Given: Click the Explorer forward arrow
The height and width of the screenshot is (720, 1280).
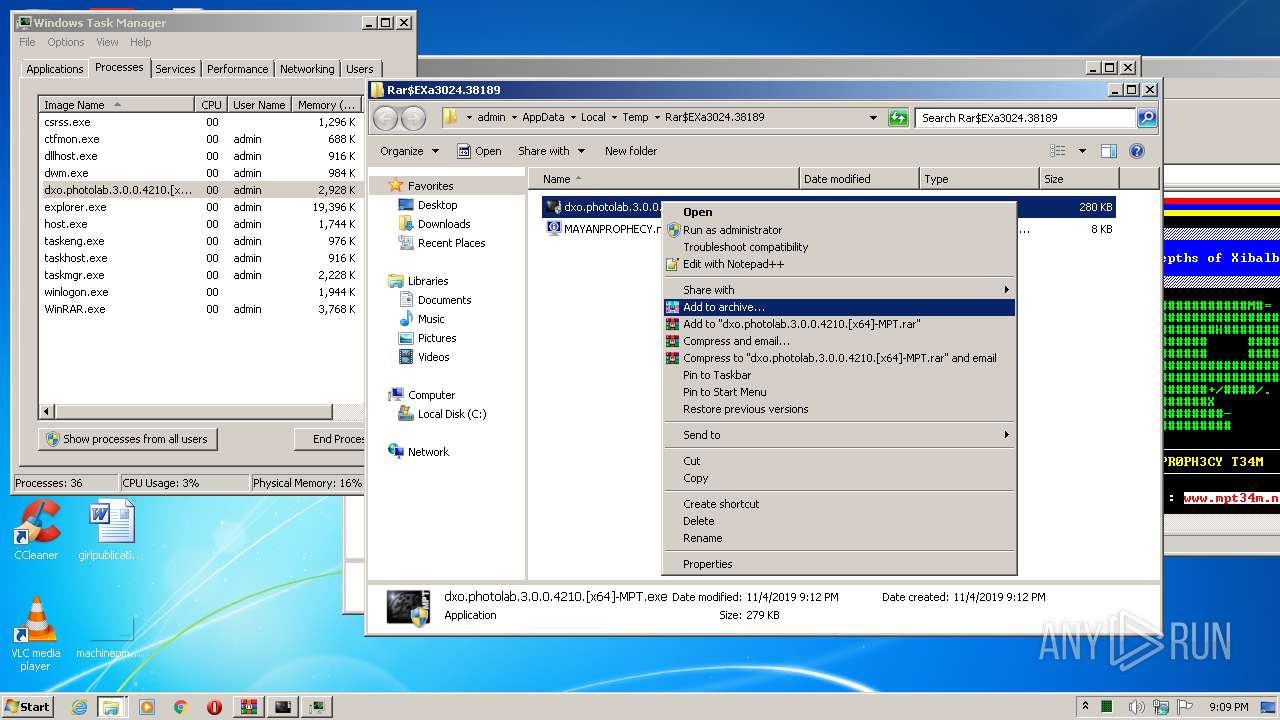Looking at the screenshot, I should 413,118.
